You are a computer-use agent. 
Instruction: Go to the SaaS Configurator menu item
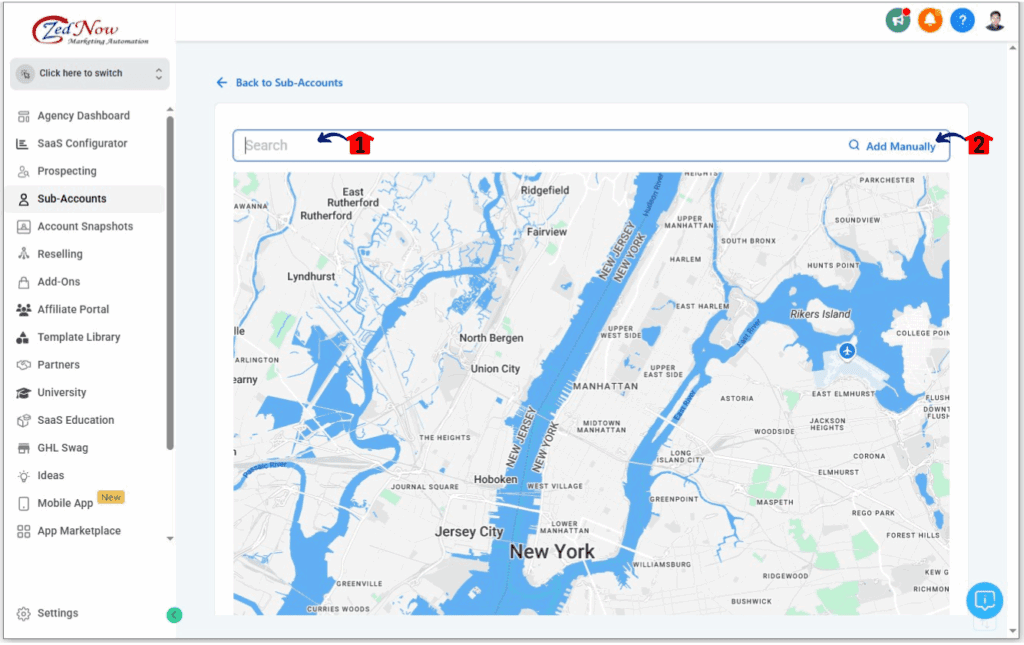tap(82, 144)
